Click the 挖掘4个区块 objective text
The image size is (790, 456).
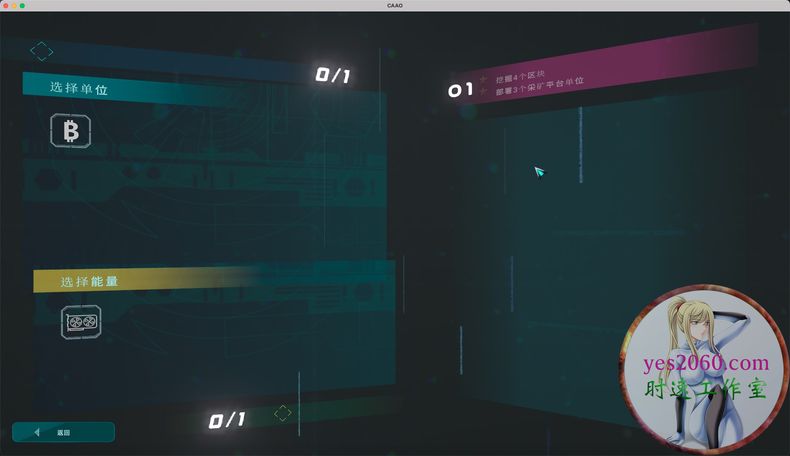tap(519, 75)
